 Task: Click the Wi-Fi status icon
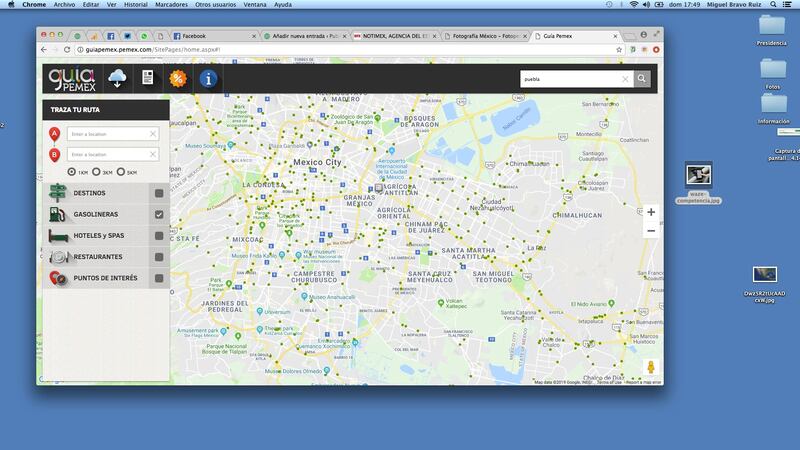pos(634,4)
